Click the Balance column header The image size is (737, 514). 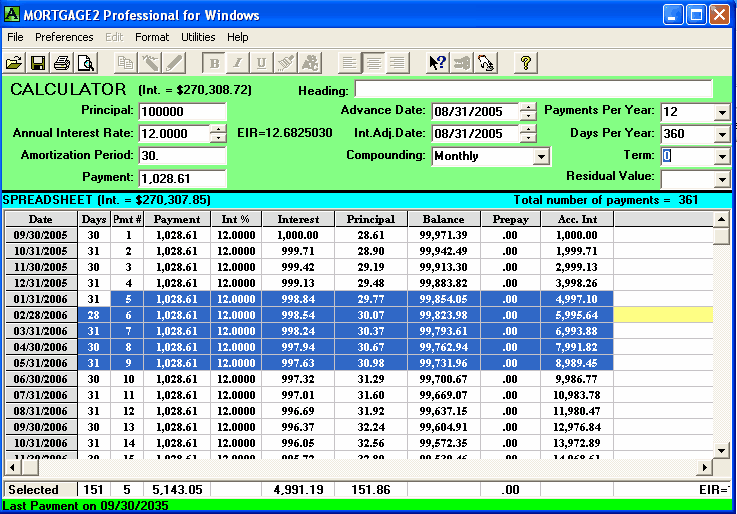coord(443,219)
